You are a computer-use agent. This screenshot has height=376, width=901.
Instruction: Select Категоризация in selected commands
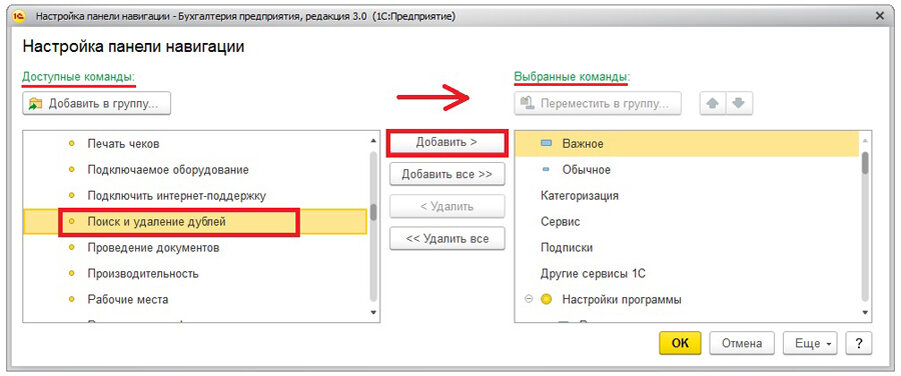687,195
